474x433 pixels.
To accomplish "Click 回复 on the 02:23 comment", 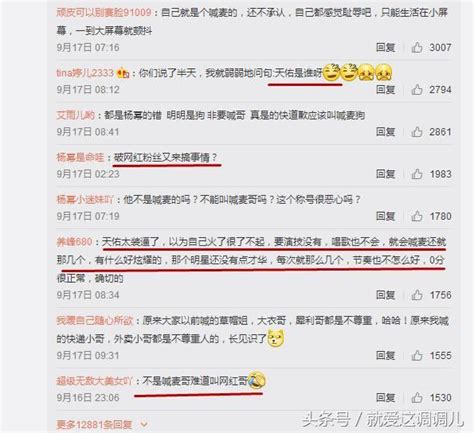I will pos(386,174).
